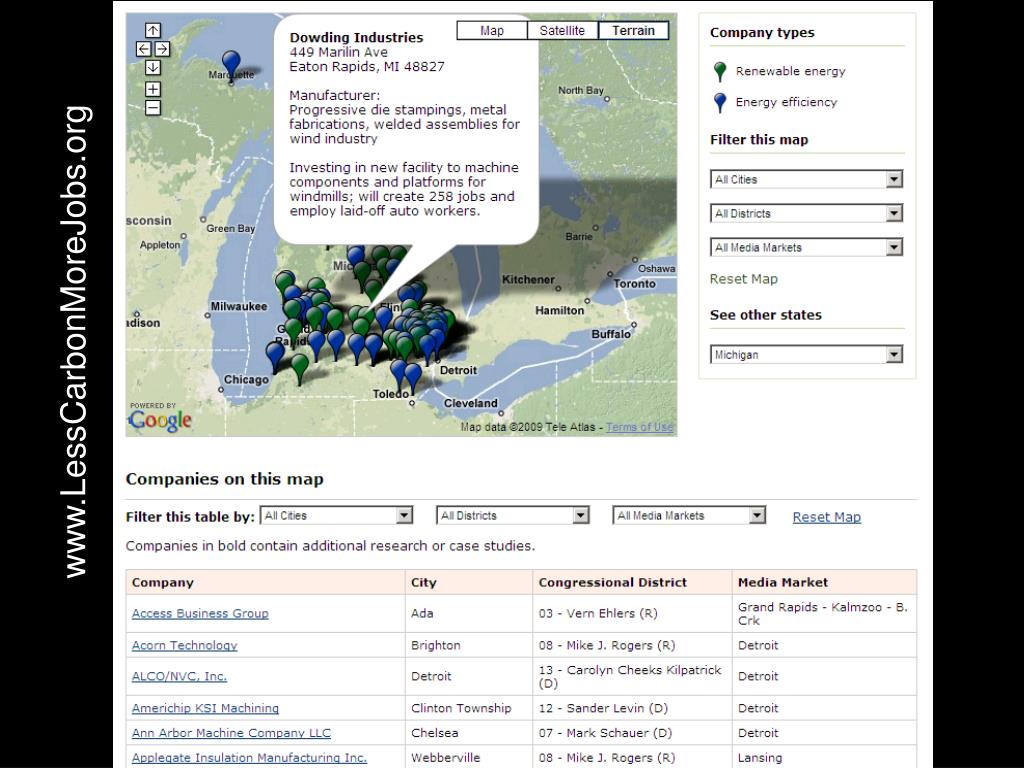Click Grand Rapids - Kalmzoo media market cell
The height and width of the screenshot is (768, 1024).
[x=822, y=614]
